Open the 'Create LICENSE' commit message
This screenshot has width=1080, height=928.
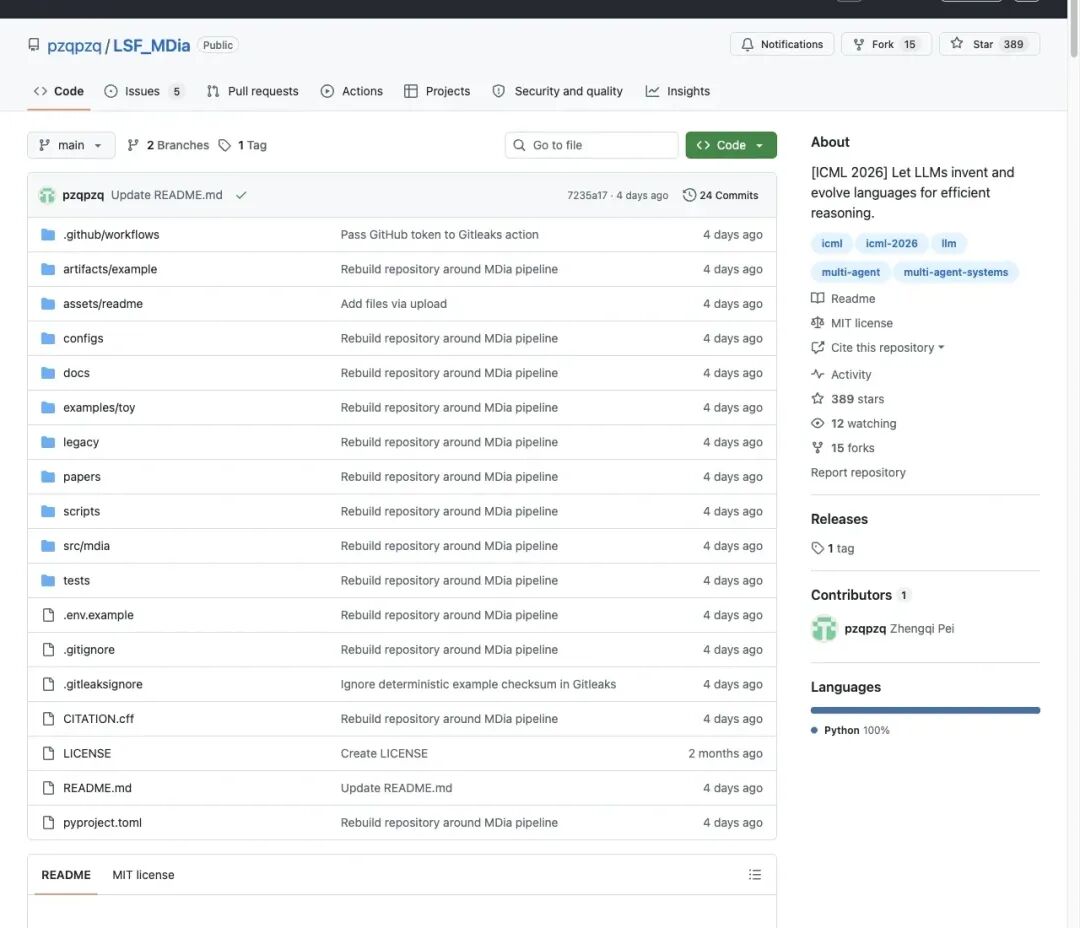click(384, 754)
